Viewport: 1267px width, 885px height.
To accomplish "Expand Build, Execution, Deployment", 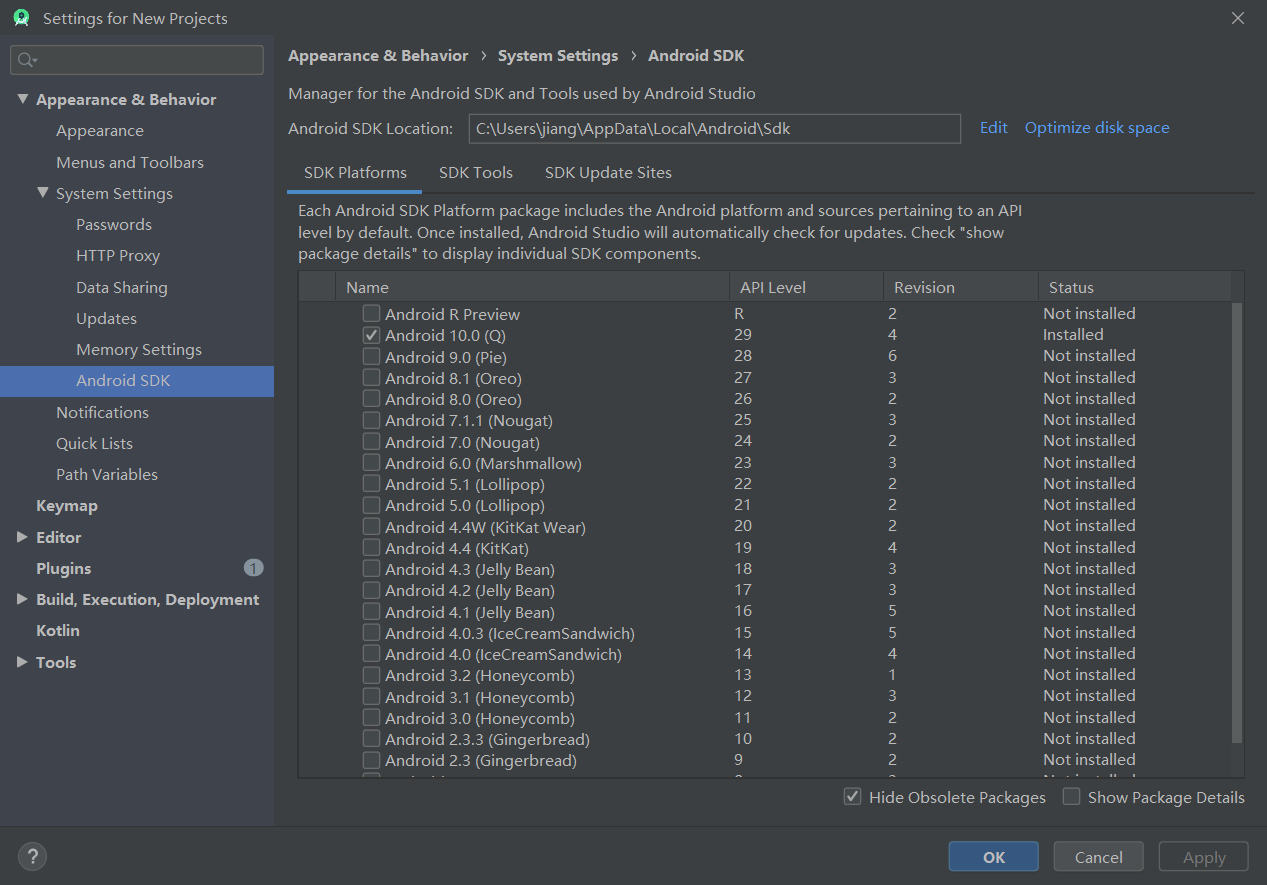I will click(x=22, y=599).
